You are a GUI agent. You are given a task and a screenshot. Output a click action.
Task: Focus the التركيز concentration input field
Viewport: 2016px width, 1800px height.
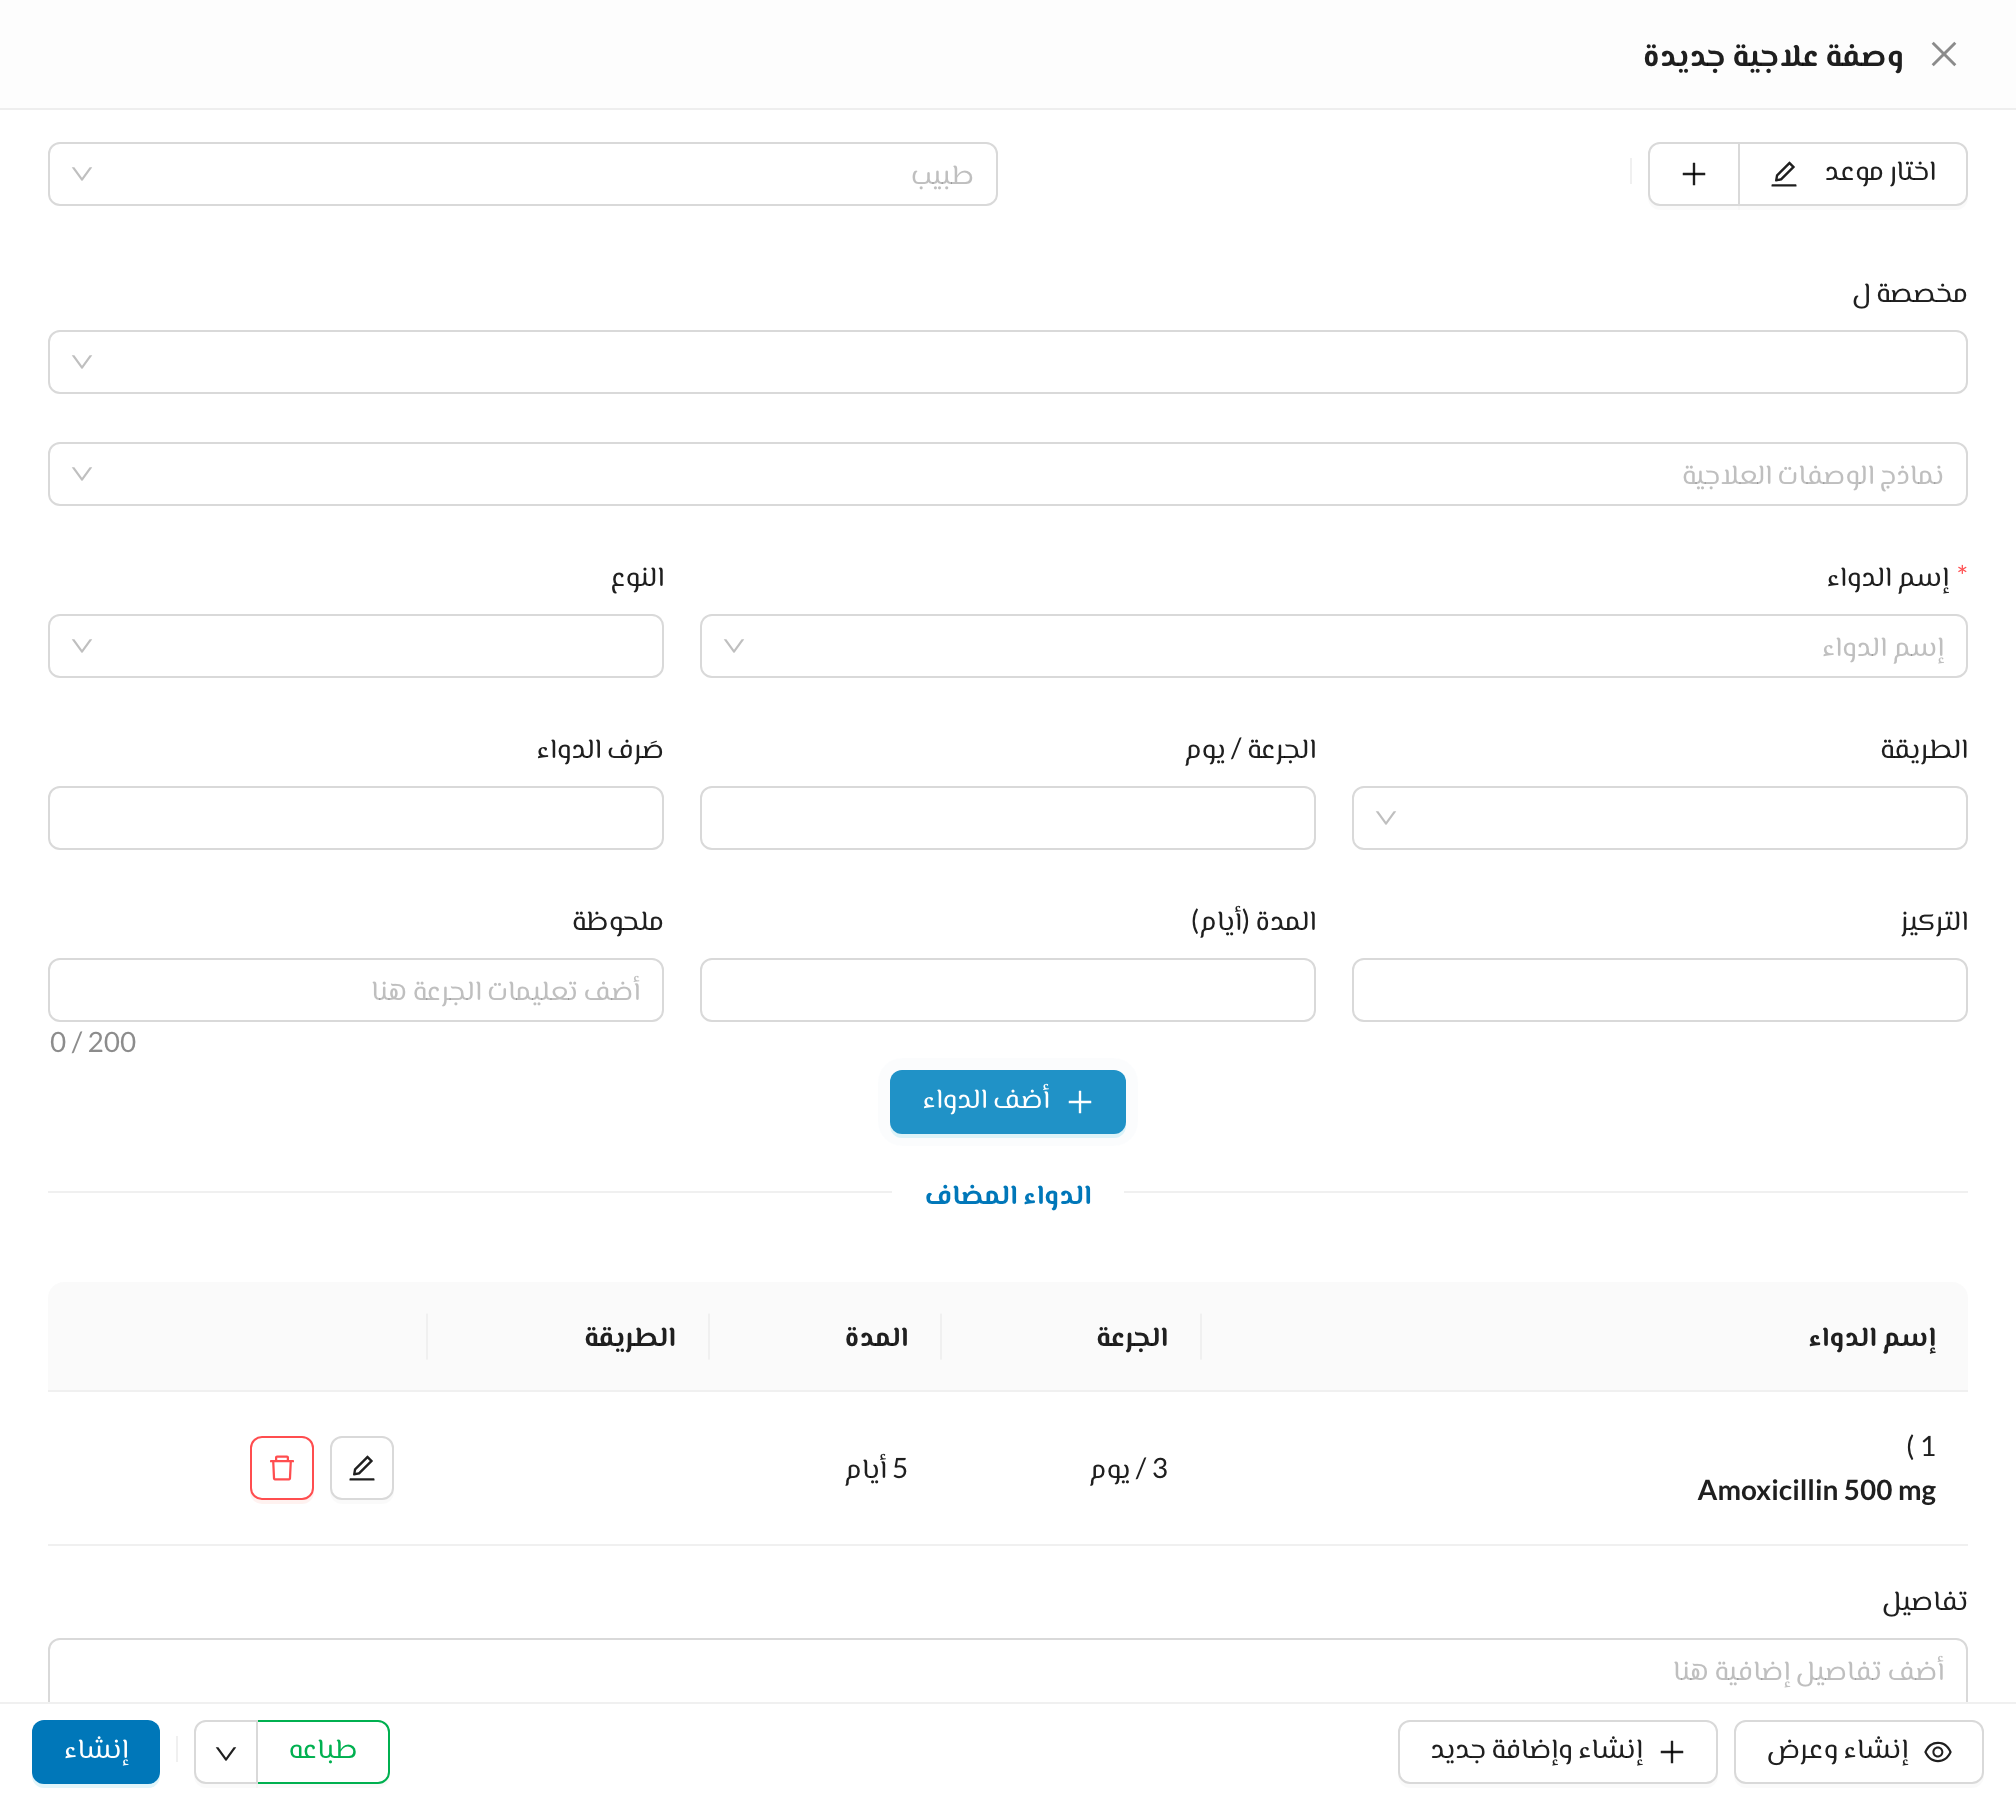[x=1660, y=990]
